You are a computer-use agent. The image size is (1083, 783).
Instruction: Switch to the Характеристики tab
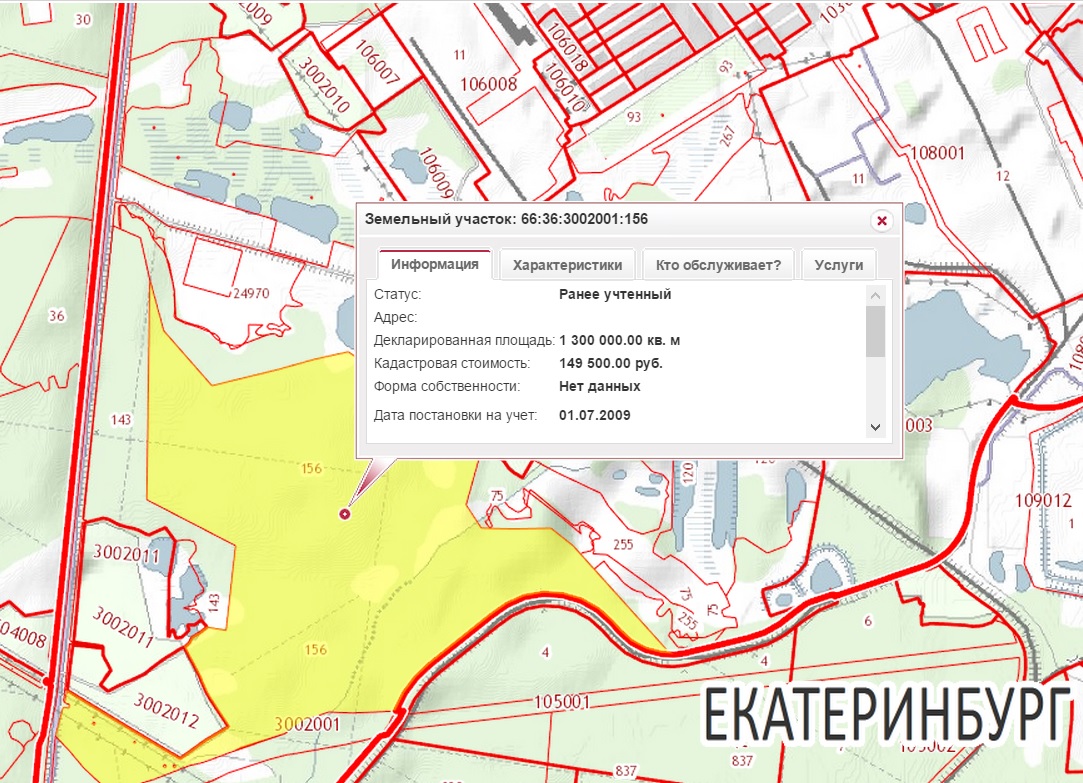(567, 265)
